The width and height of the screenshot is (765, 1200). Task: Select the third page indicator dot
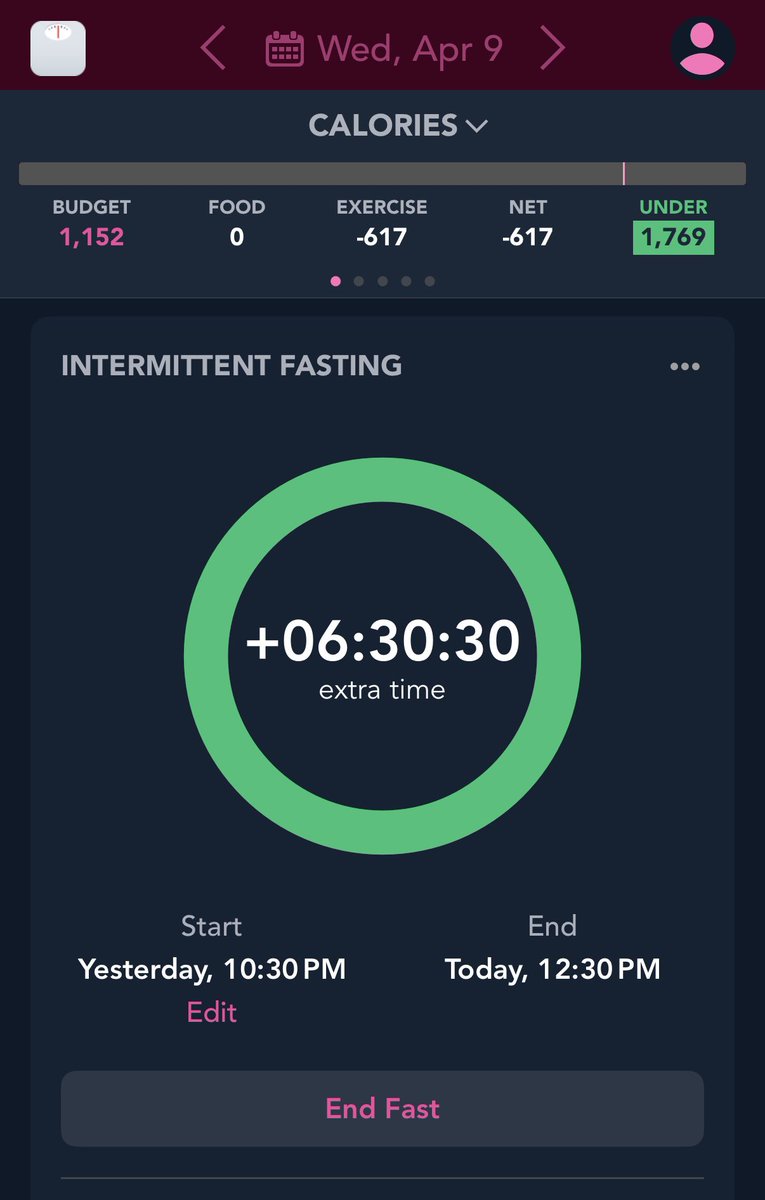383,281
